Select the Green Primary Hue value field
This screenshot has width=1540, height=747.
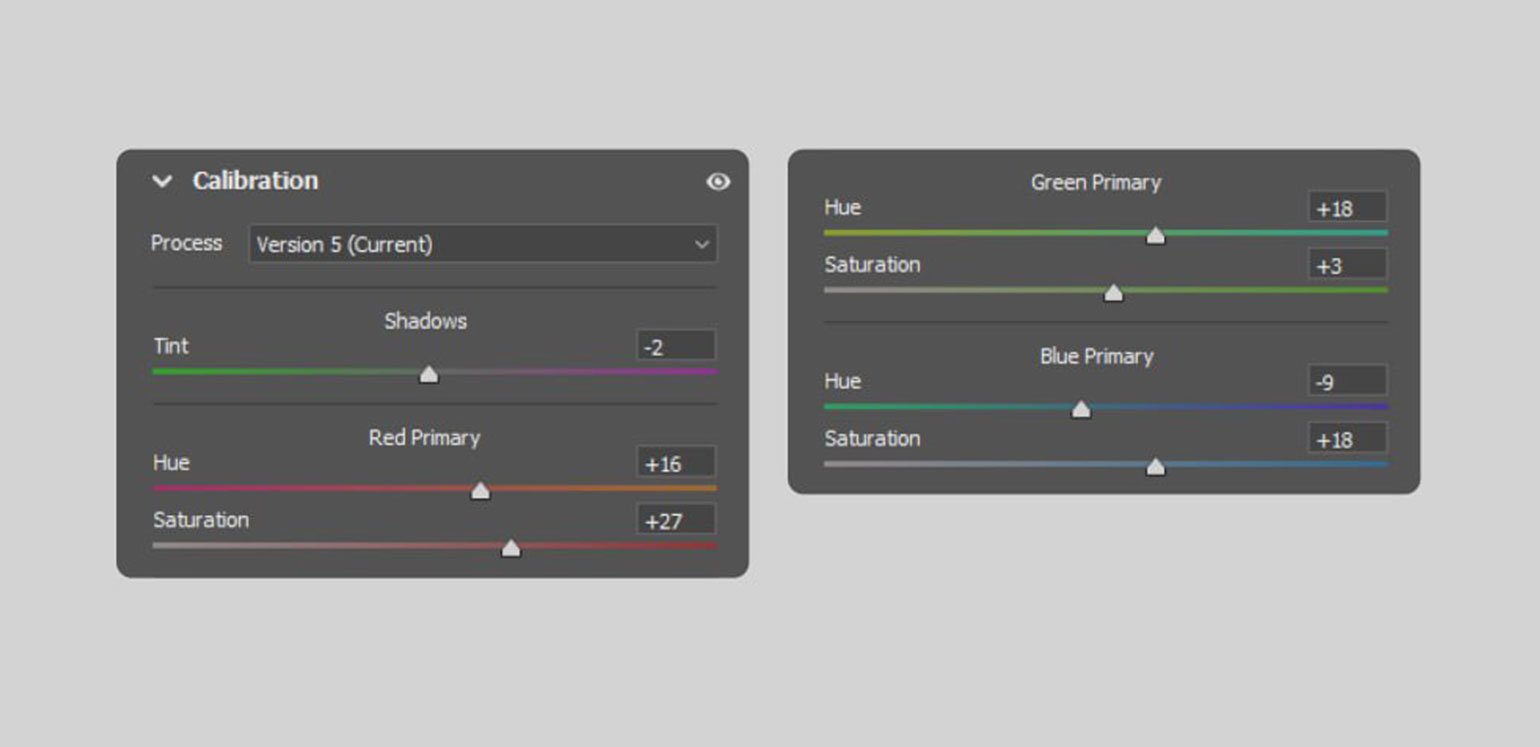(1347, 208)
